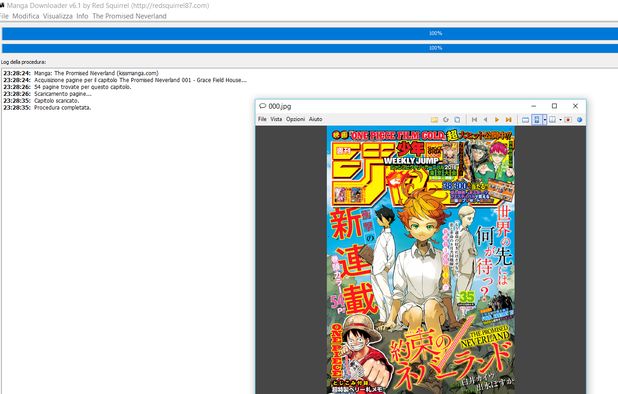Click the lower 100% progress bar
This screenshot has width=618, height=394.
[x=310, y=48]
